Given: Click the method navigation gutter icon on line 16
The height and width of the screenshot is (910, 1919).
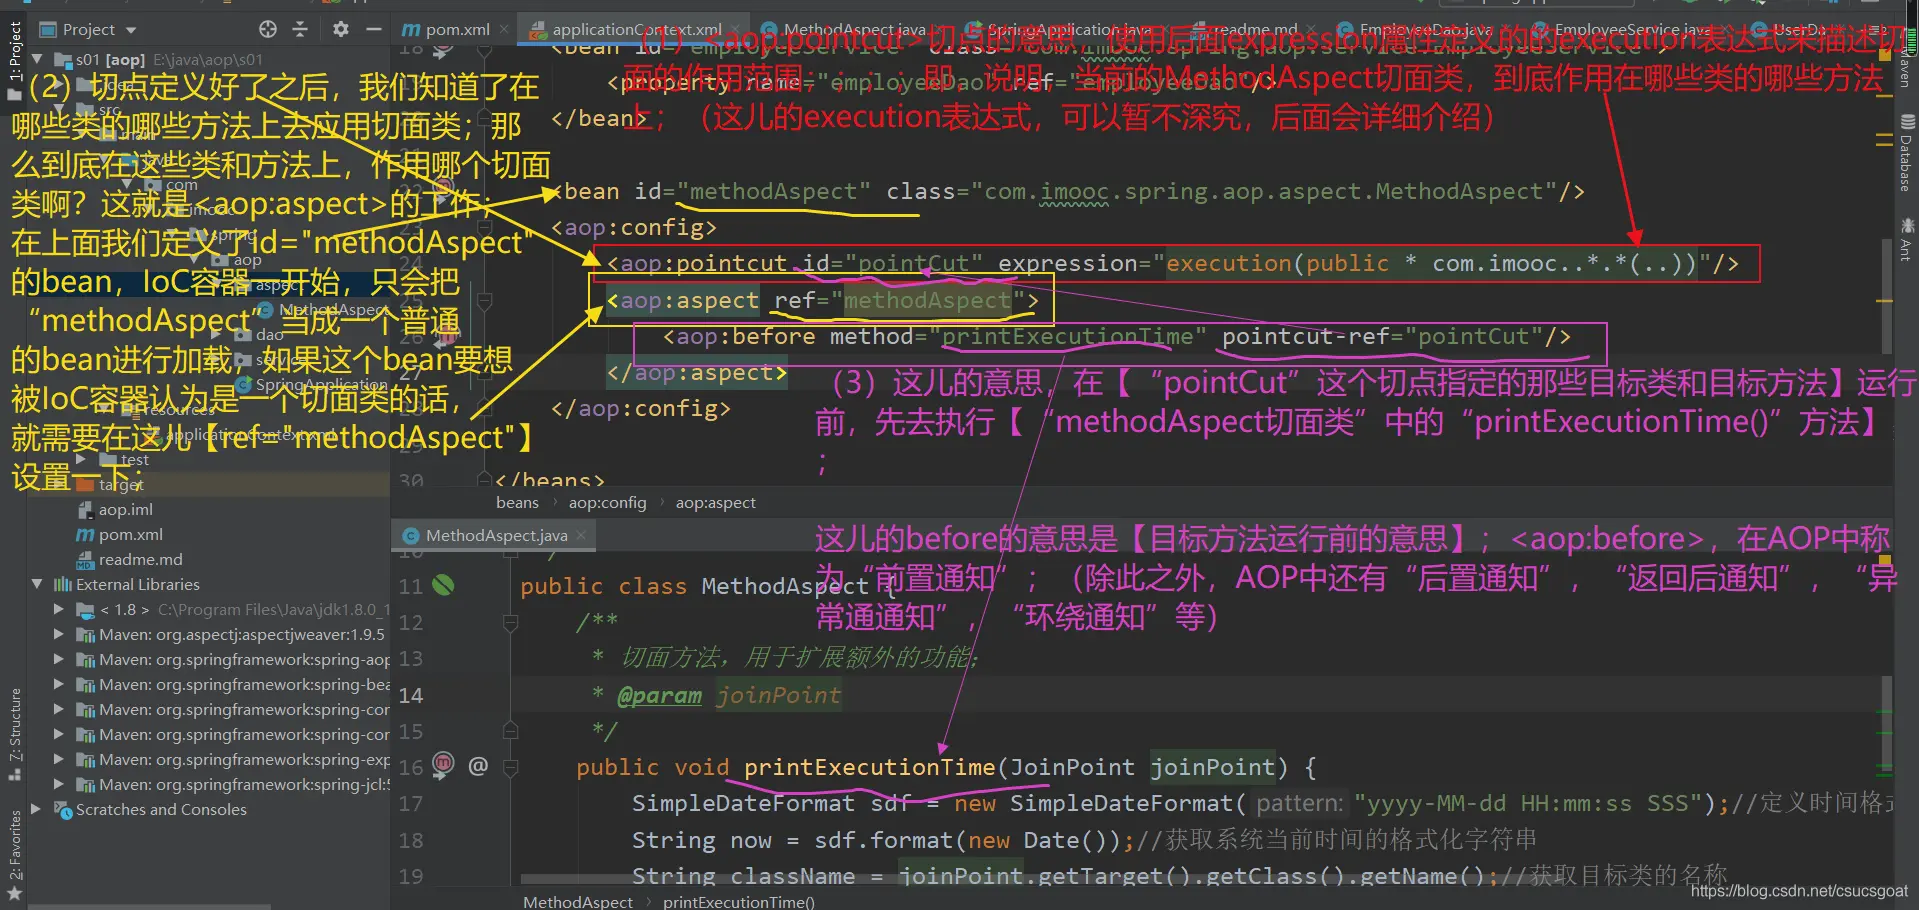Looking at the screenshot, I should click(x=443, y=765).
